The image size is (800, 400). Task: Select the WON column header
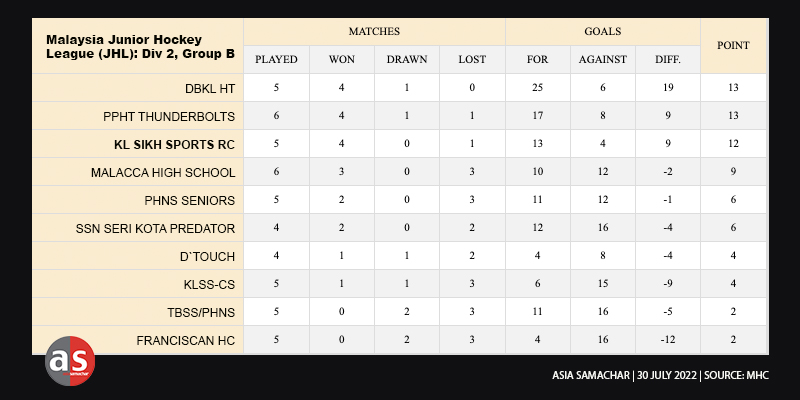tap(342, 59)
